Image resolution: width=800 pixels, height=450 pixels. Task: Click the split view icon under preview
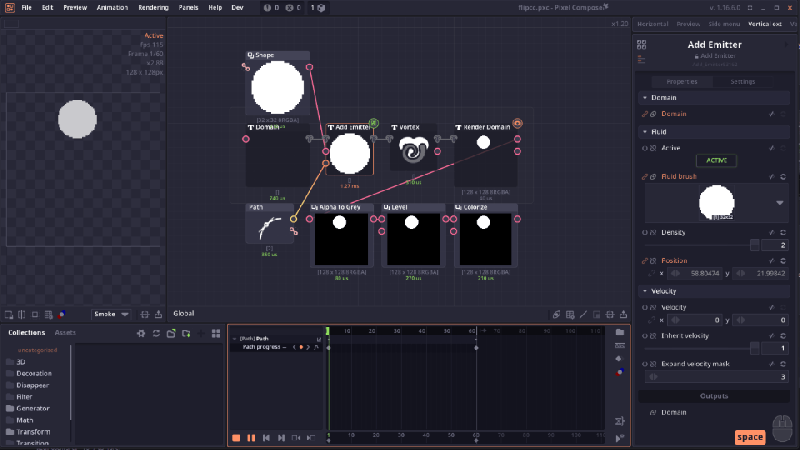pyautogui.click(x=21, y=314)
